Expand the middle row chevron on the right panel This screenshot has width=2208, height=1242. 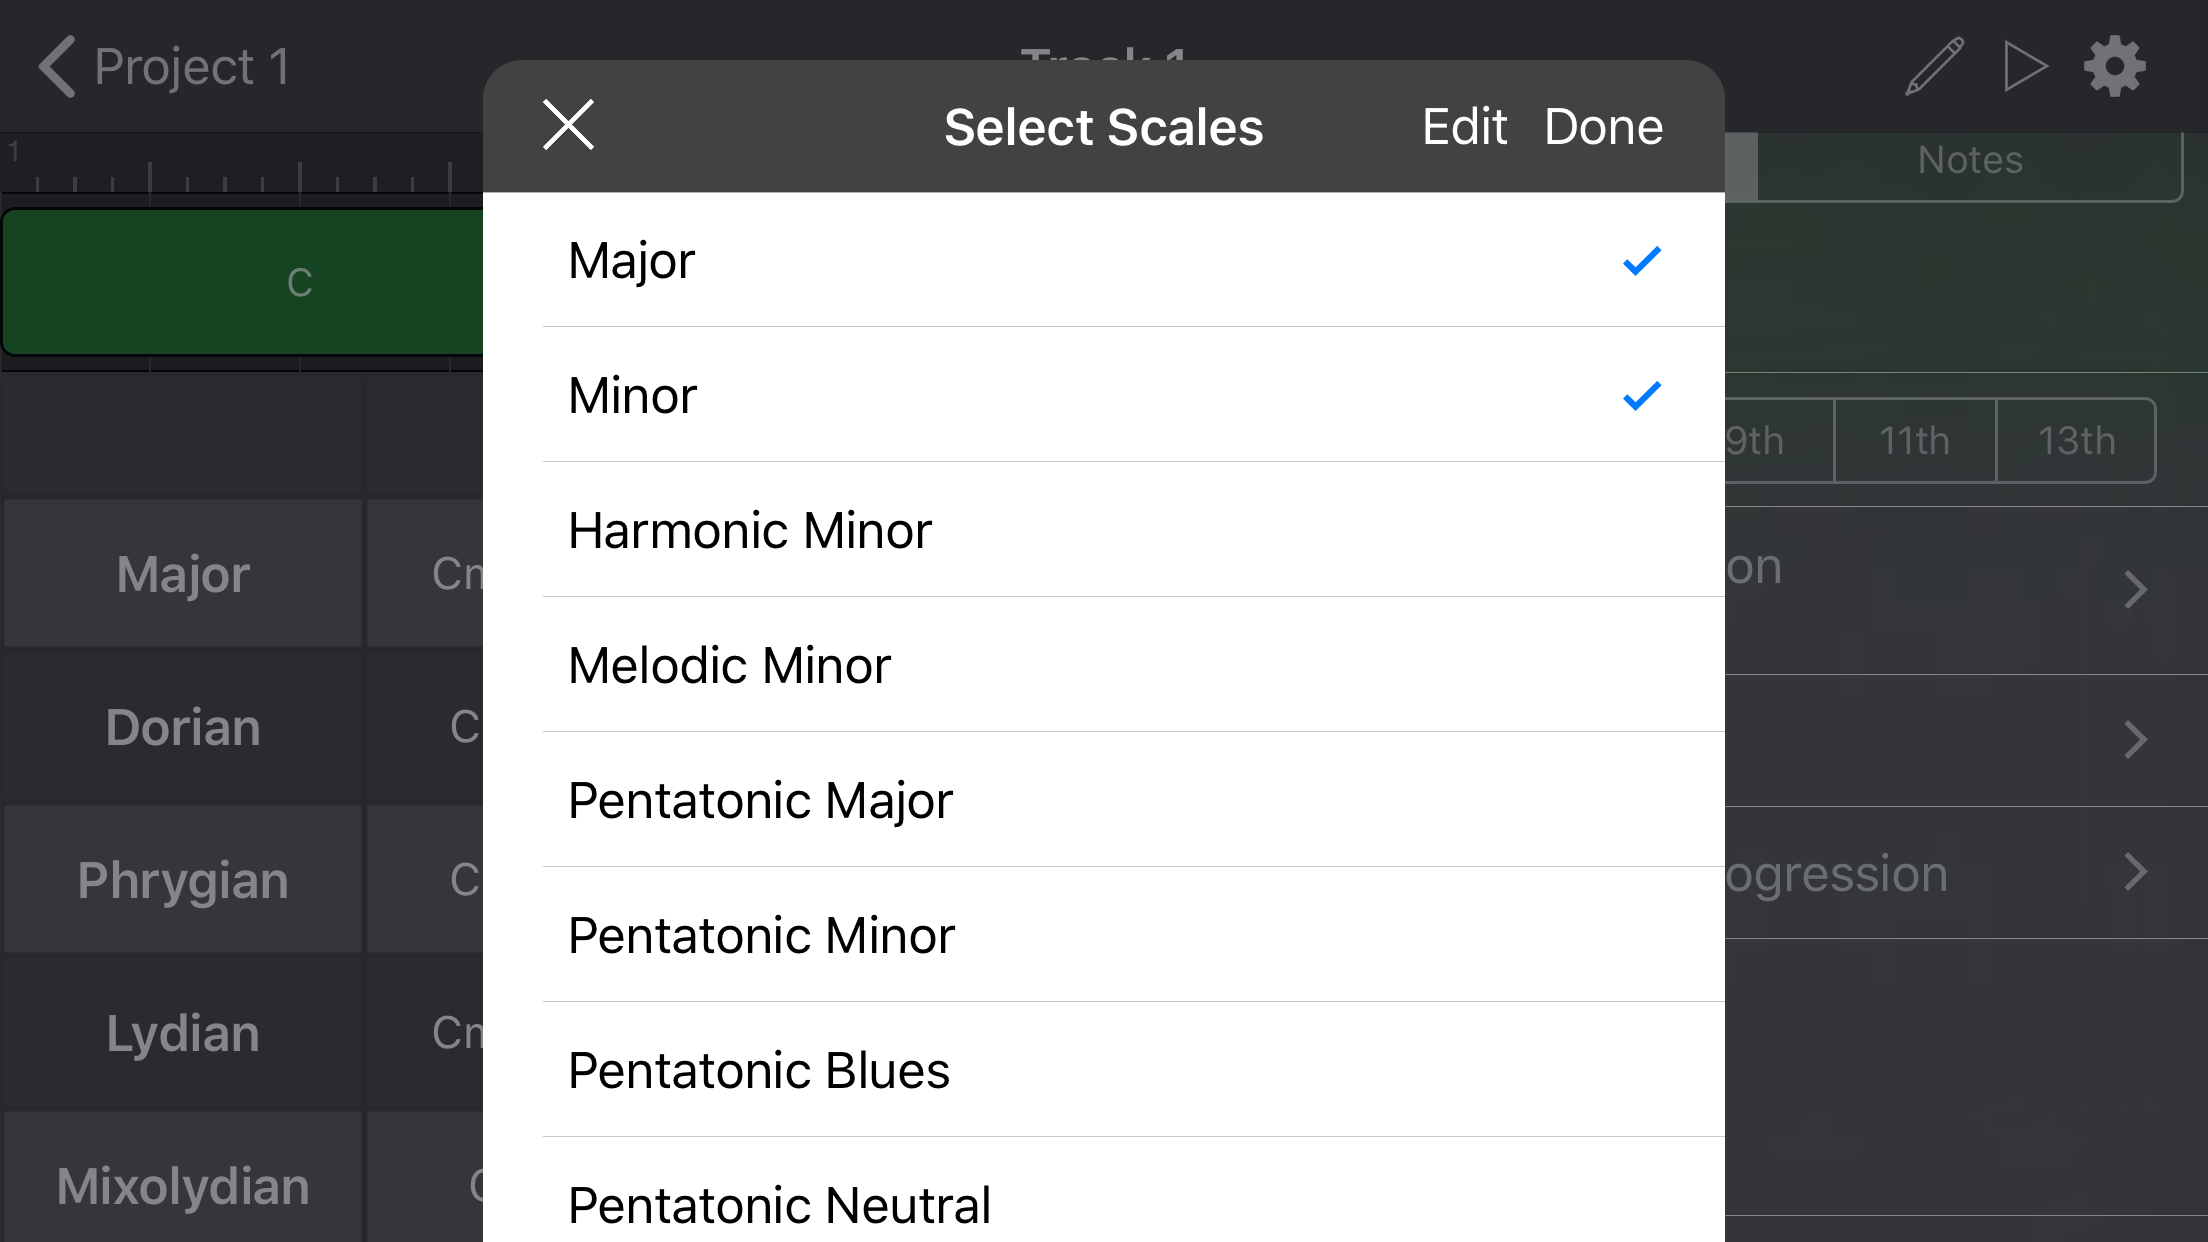2134,740
